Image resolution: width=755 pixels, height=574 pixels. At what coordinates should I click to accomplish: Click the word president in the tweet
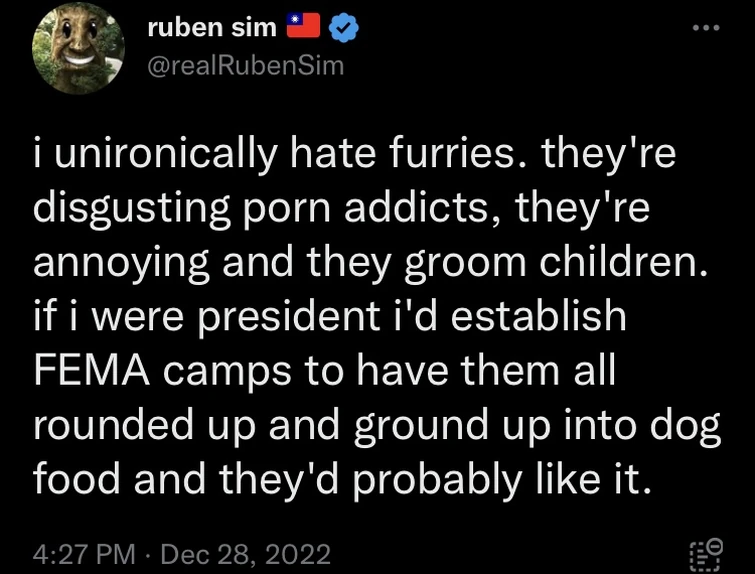click(289, 318)
